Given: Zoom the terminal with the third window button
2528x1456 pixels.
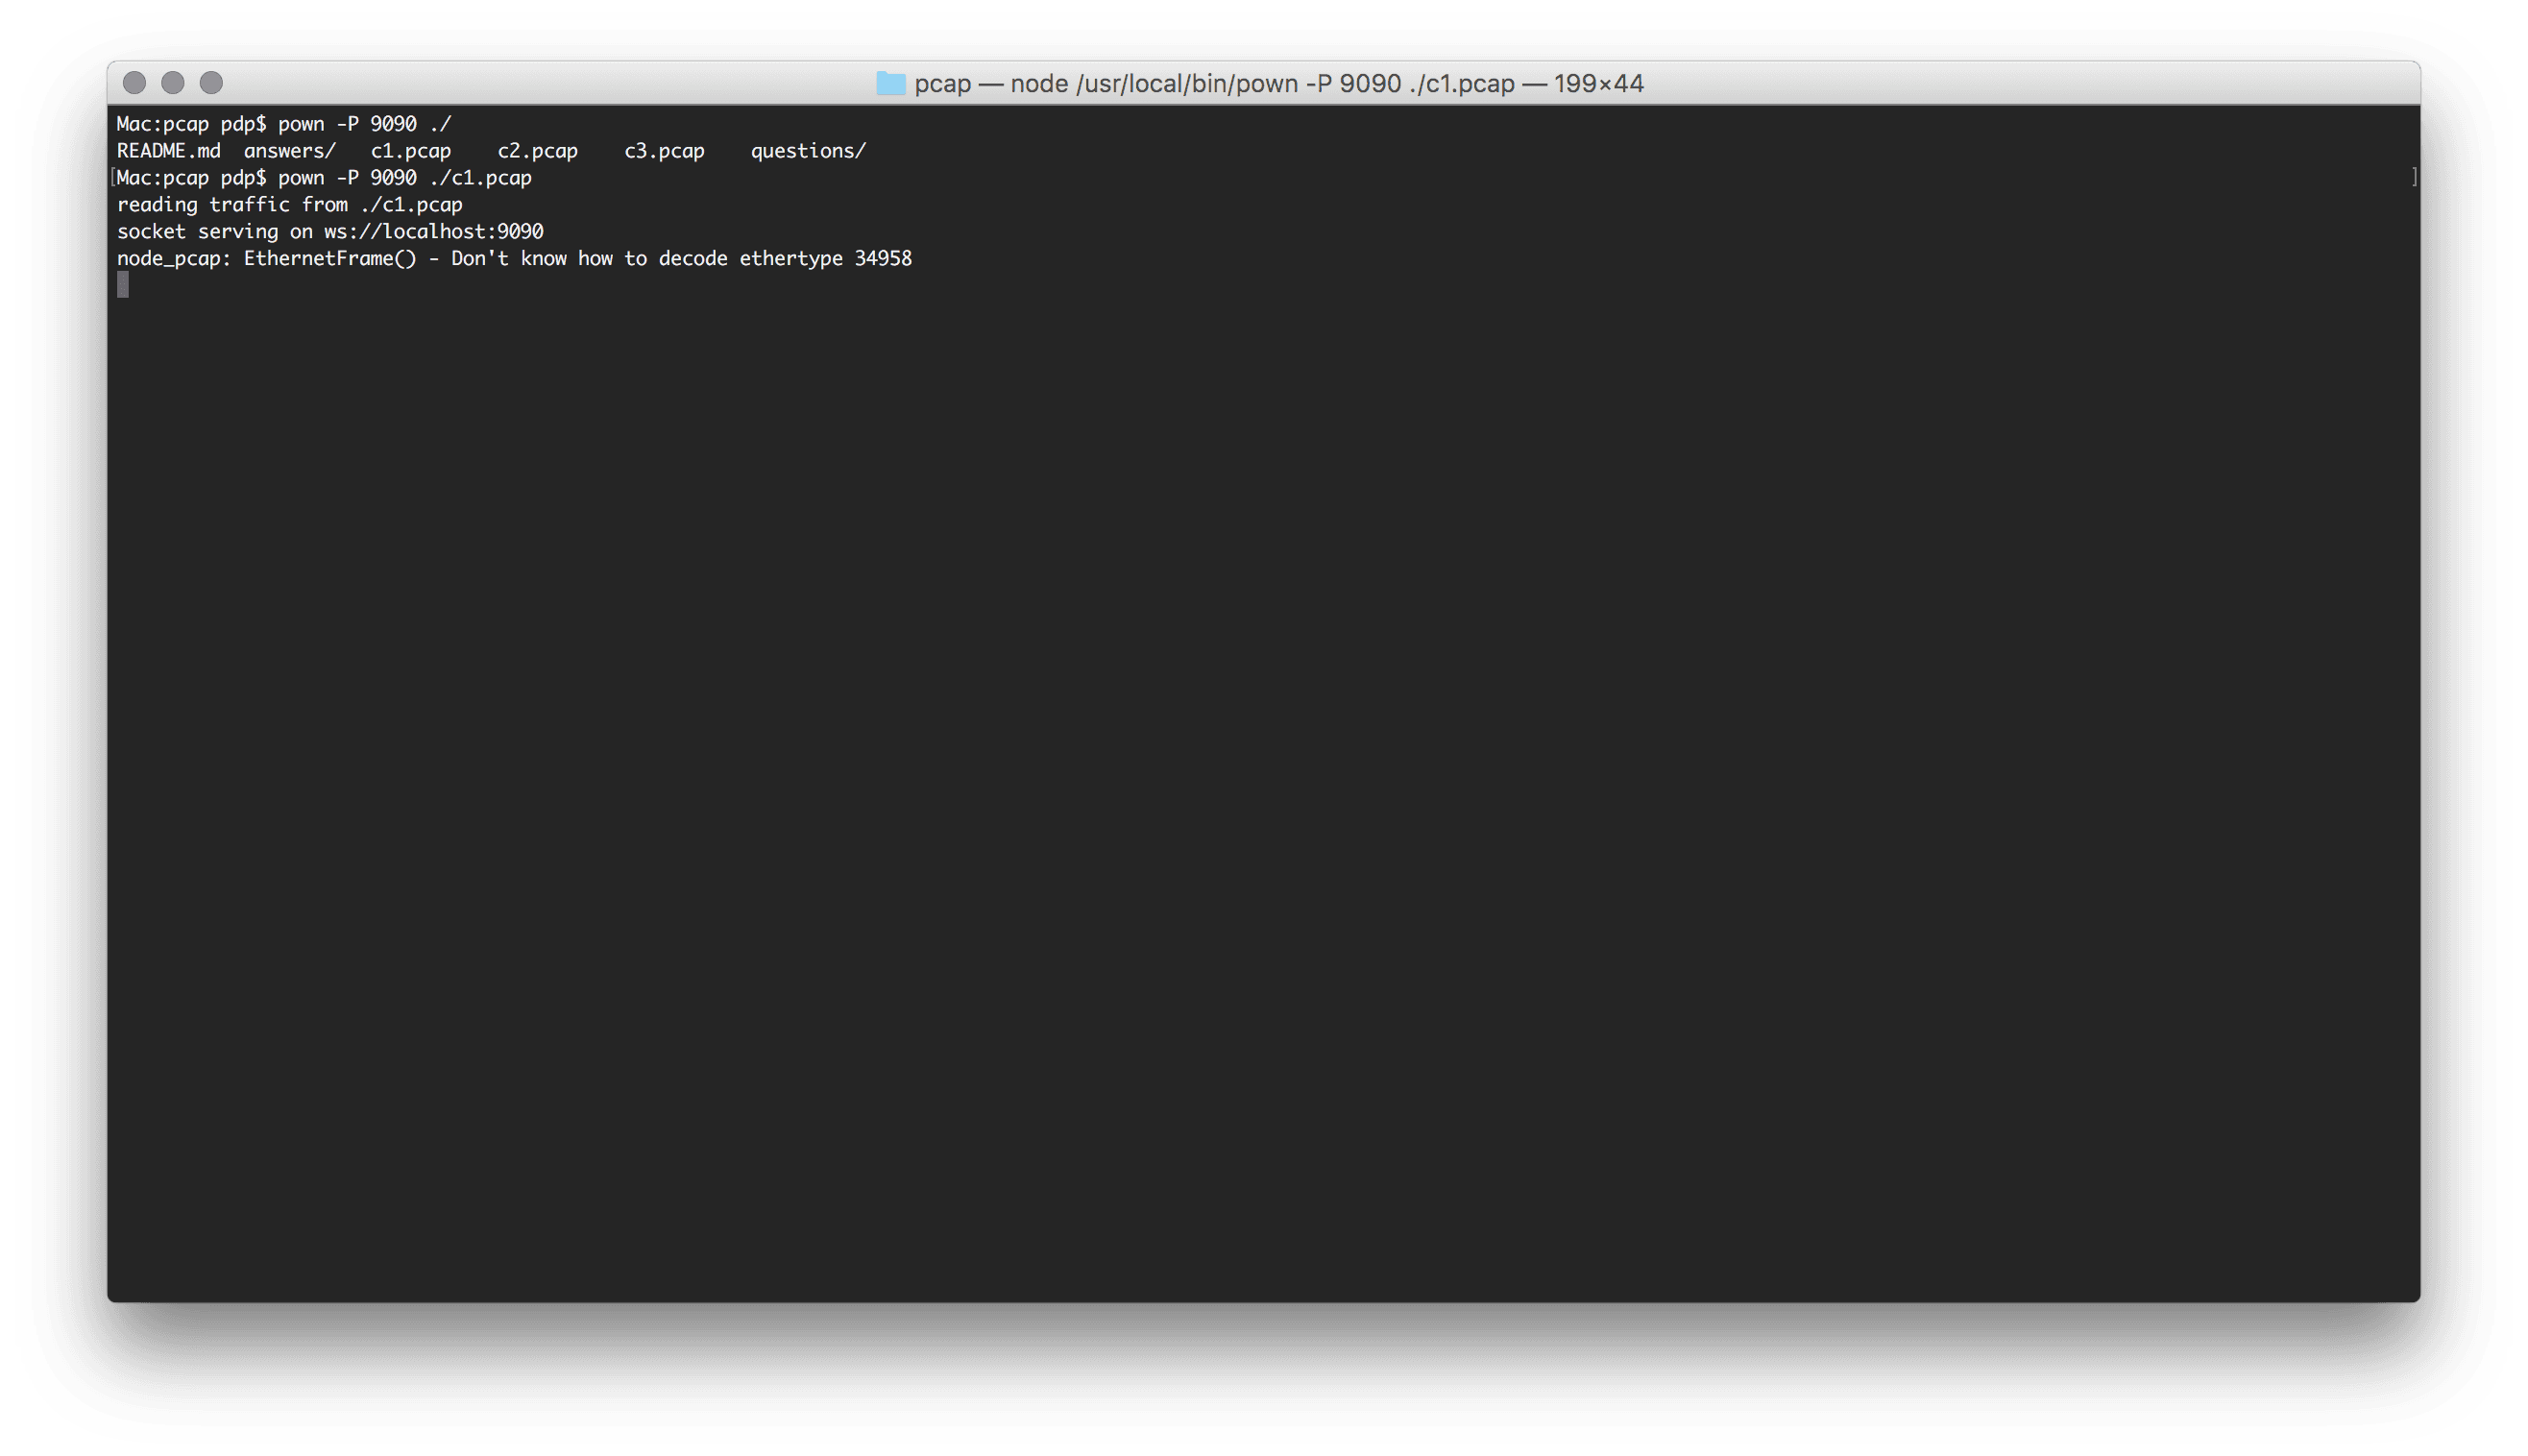Looking at the screenshot, I should coord(211,83).
